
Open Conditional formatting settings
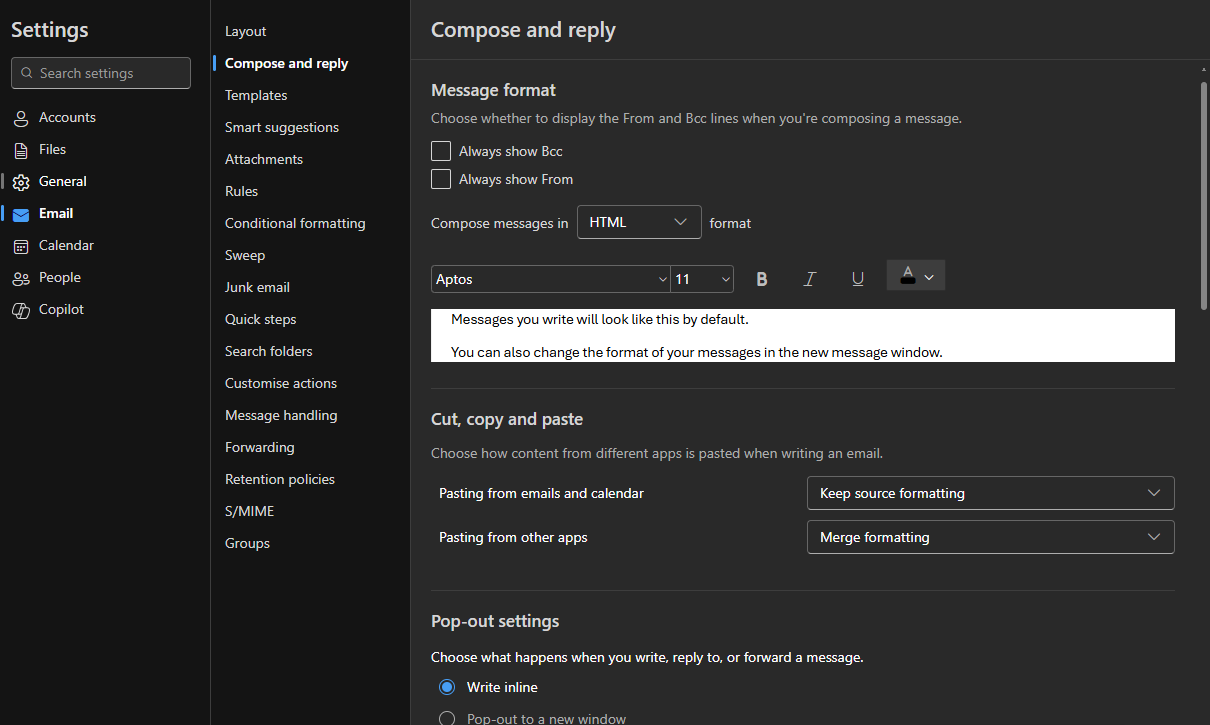click(295, 223)
